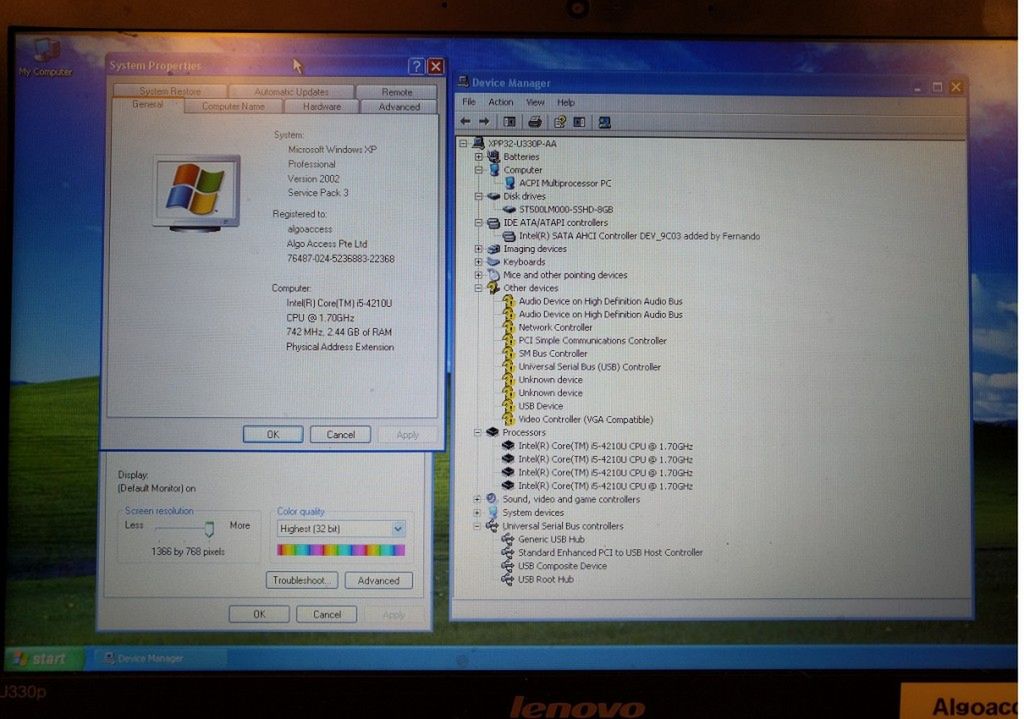The width and height of the screenshot is (1024, 719).
Task: Collapse the Computer node
Action: coord(478,170)
